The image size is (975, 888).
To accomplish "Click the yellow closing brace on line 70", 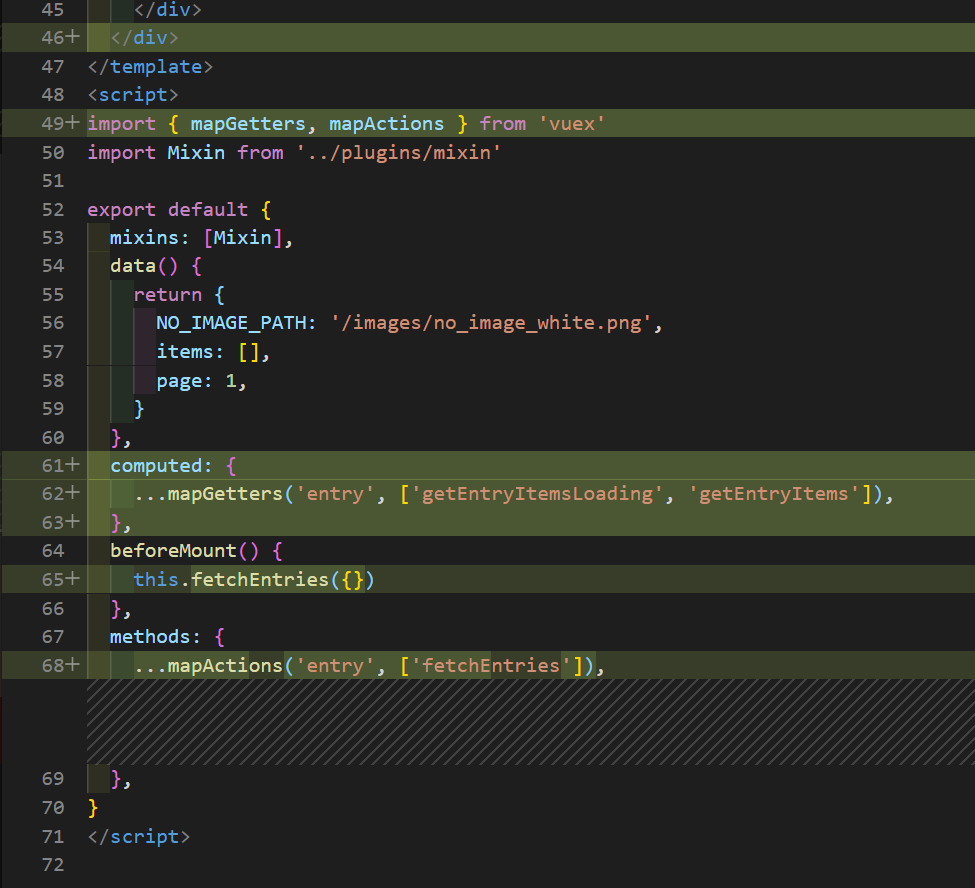I will (93, 808).
